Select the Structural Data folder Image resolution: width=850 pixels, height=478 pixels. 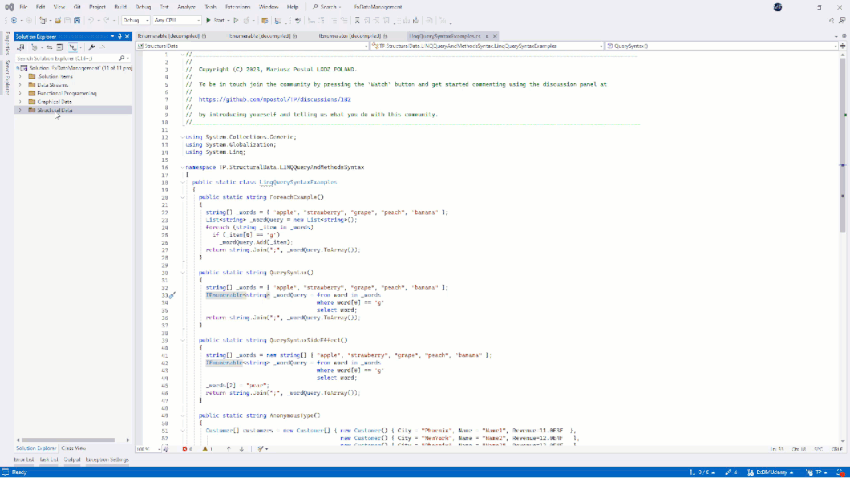55,110
